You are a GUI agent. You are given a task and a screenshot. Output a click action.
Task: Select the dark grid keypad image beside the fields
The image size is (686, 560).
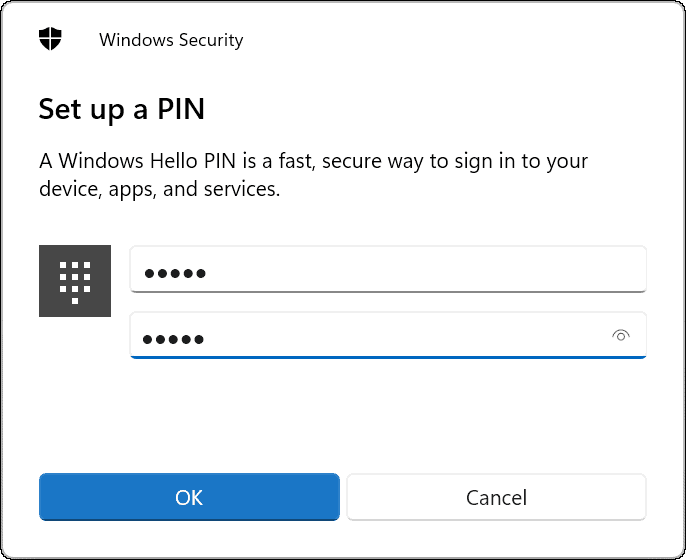[74, 280]
